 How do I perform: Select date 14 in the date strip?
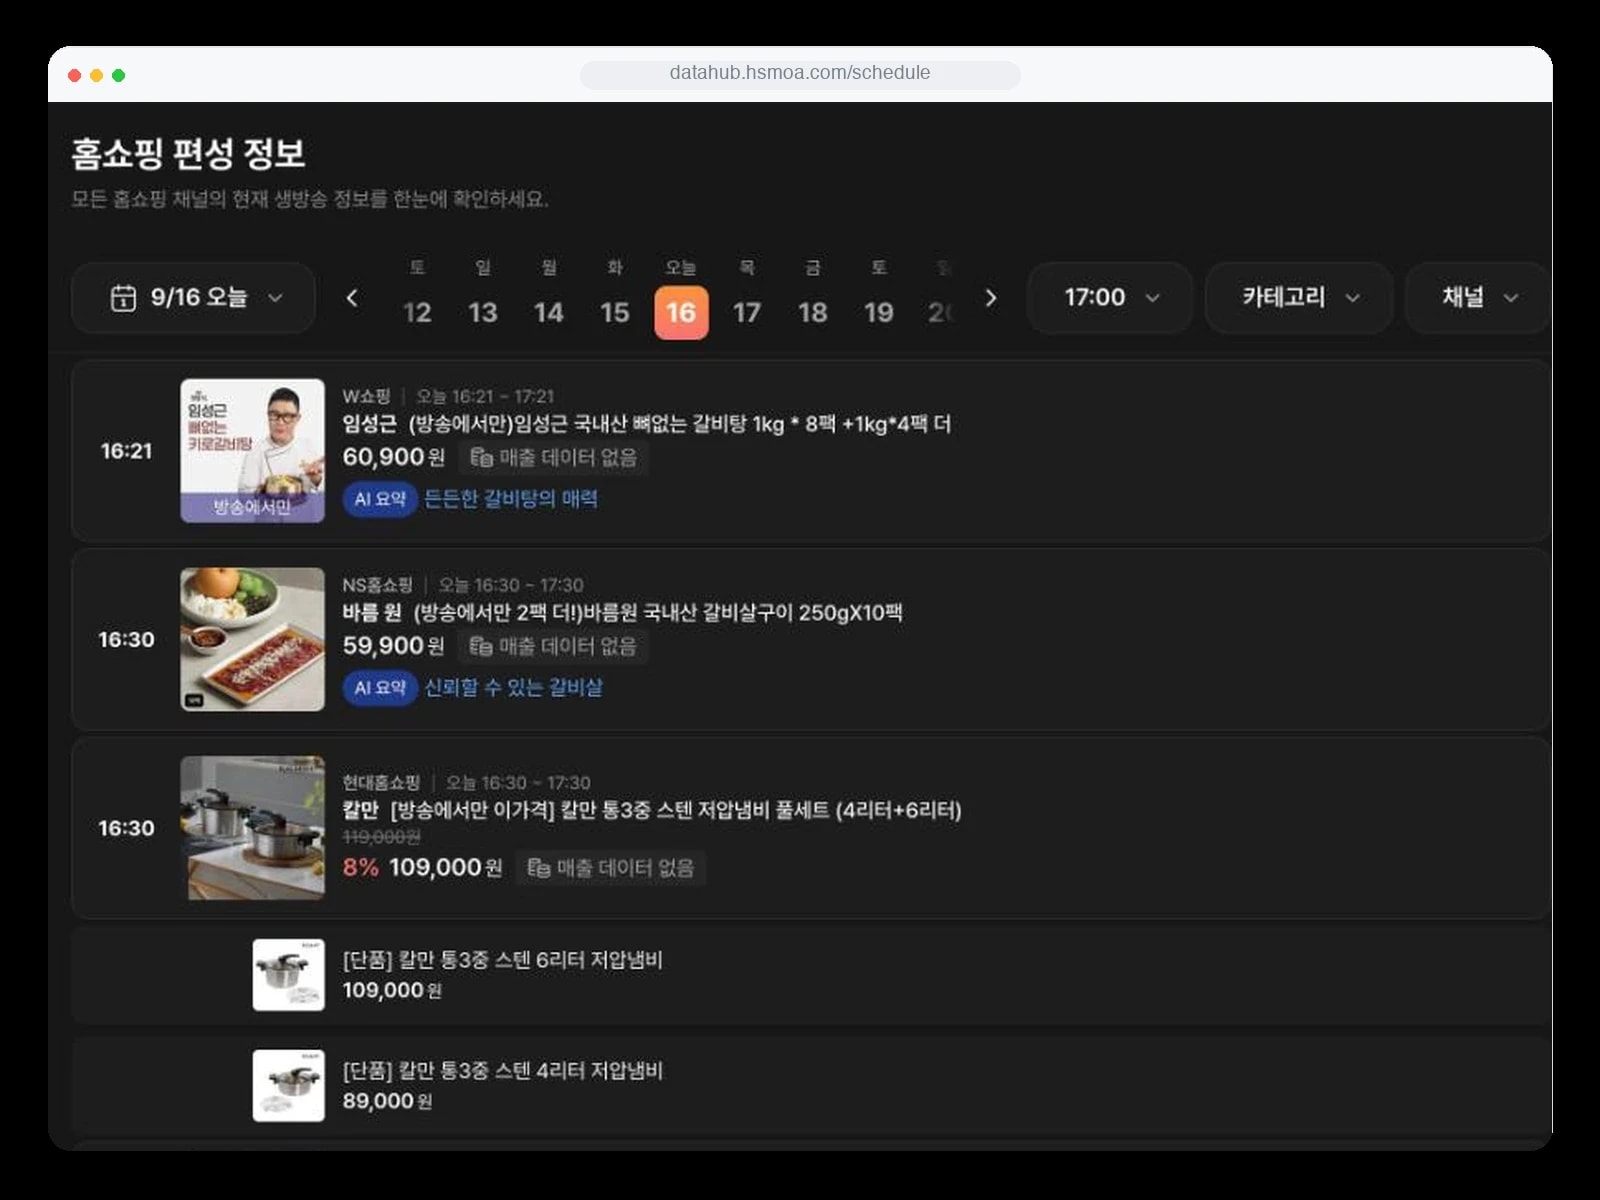click(x=549, y=312)
